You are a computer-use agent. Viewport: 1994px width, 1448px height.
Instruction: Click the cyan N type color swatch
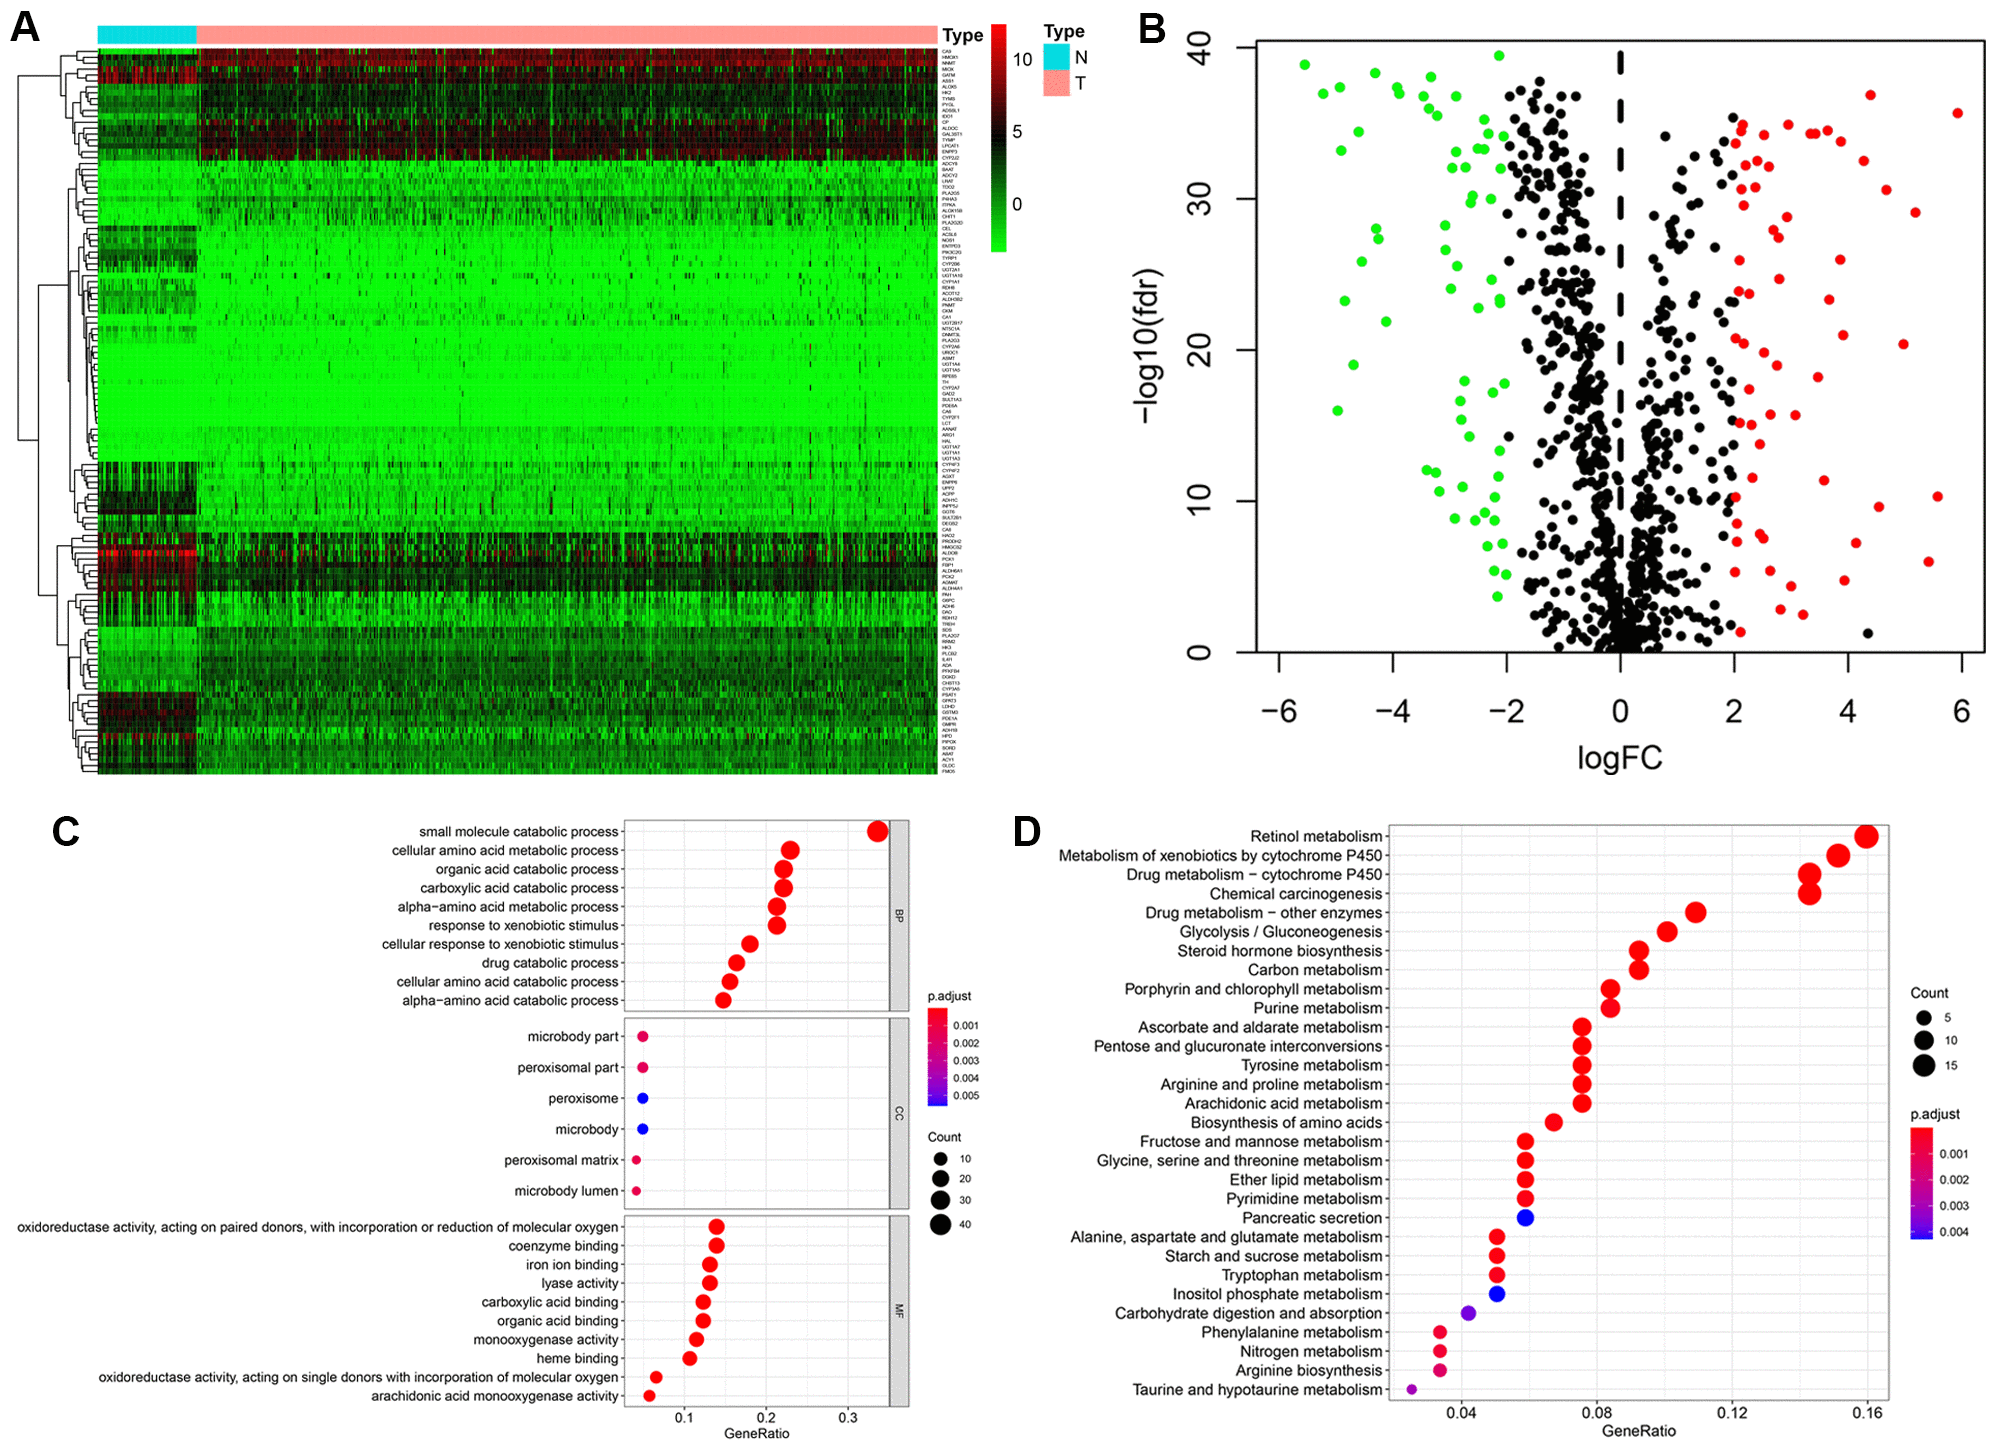(x=1056, y=57)
